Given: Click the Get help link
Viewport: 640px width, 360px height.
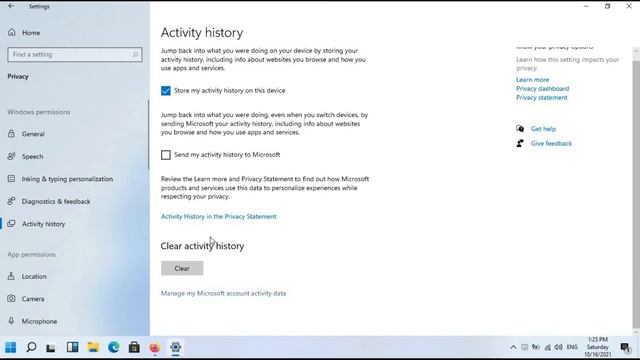Looking at the screenshot, I should (543, 129).
